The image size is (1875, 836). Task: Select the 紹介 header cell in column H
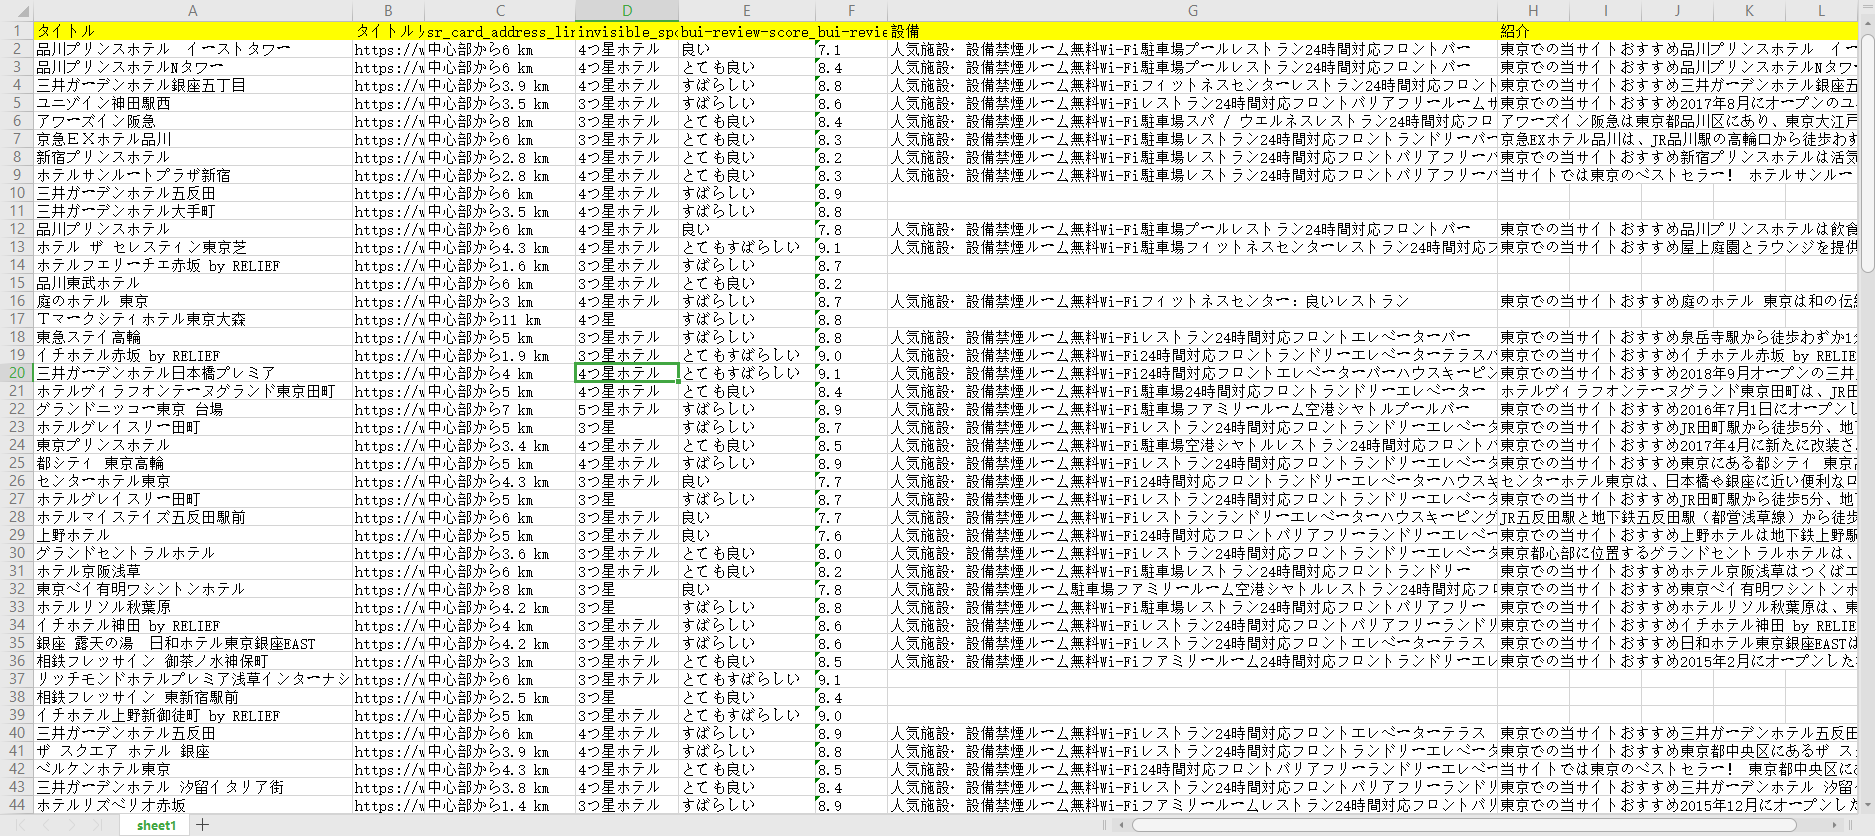1532,31
